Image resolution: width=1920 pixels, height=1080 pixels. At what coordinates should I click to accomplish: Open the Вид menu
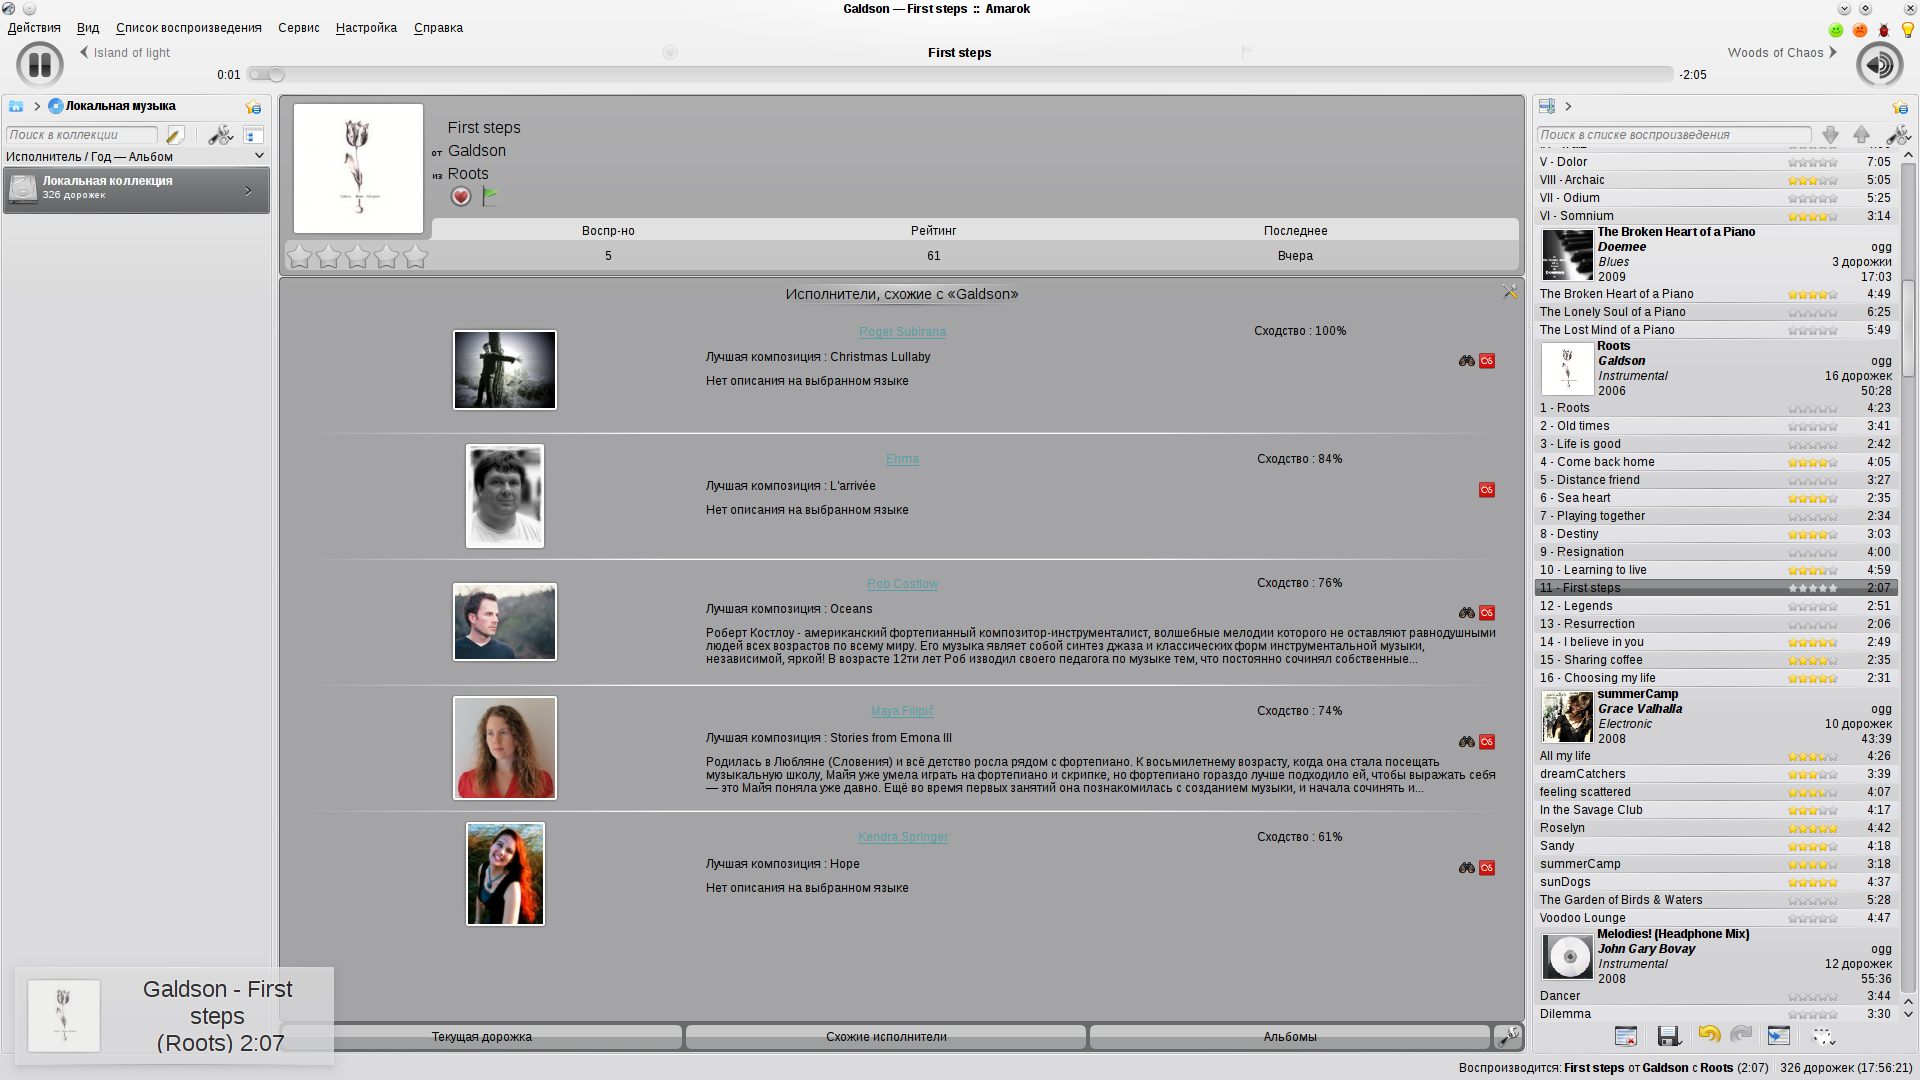(x=88, y=28)
